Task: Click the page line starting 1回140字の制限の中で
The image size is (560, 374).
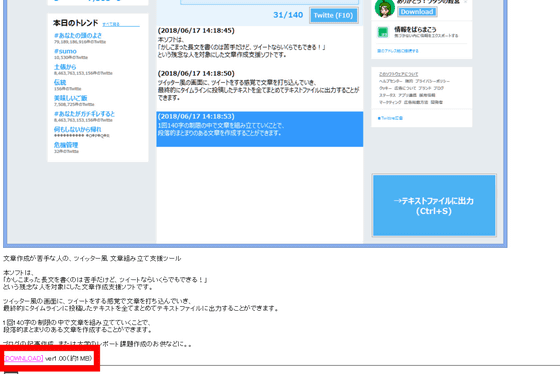Action: pyautogui.click(x=76, y=323)
